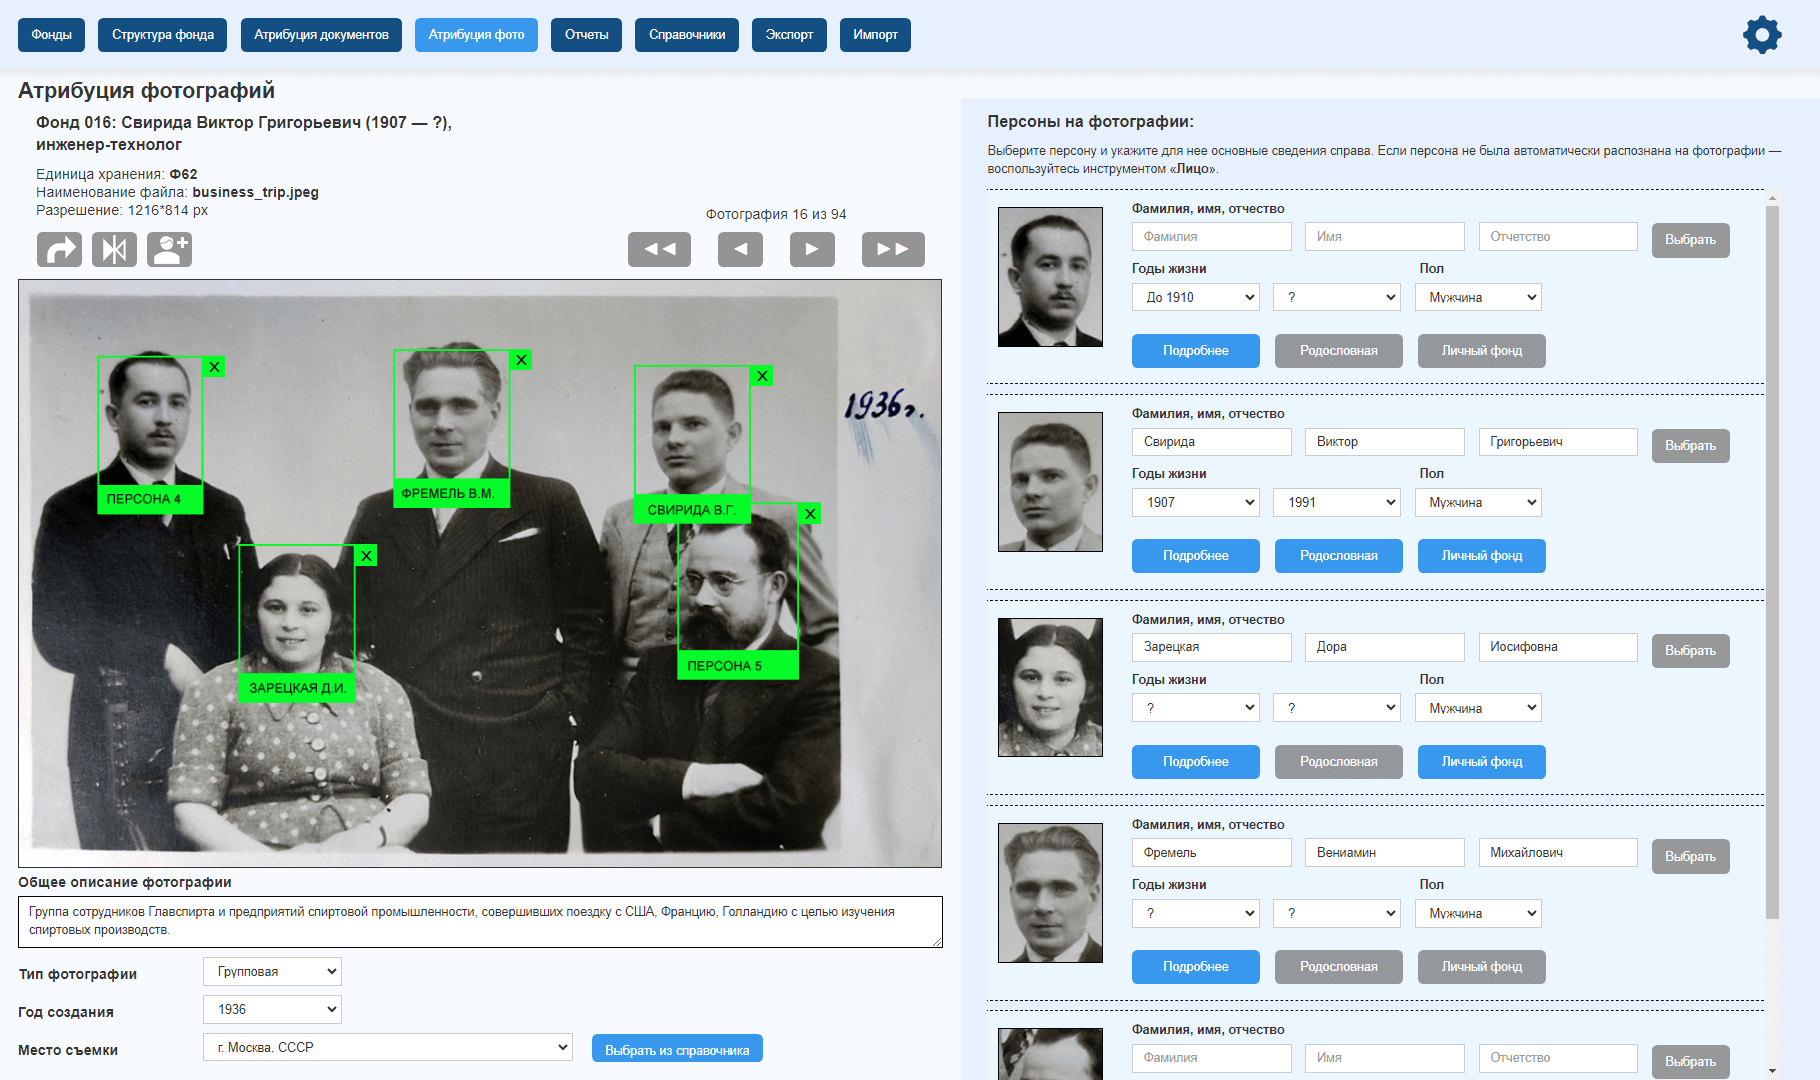Screen dimensions: 1820x1080
Task: Click the empty Отчество field of first person
Action: [1558, 237]
